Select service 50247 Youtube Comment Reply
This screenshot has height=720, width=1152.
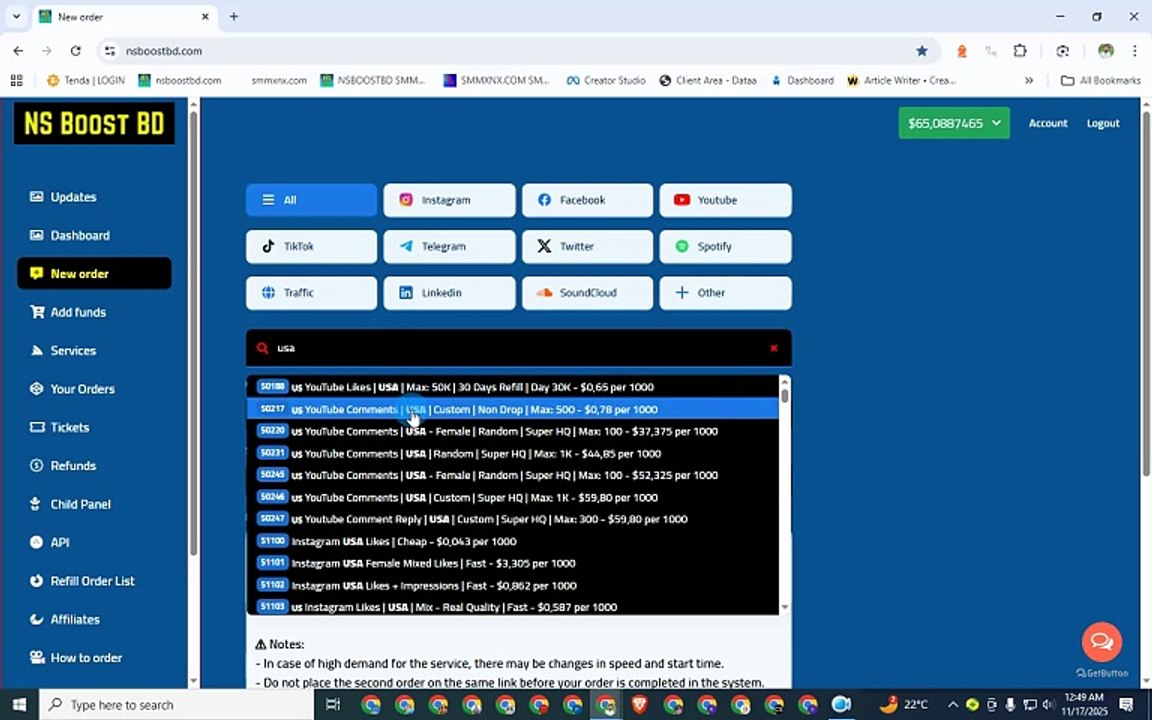click(x=513, y=519)
